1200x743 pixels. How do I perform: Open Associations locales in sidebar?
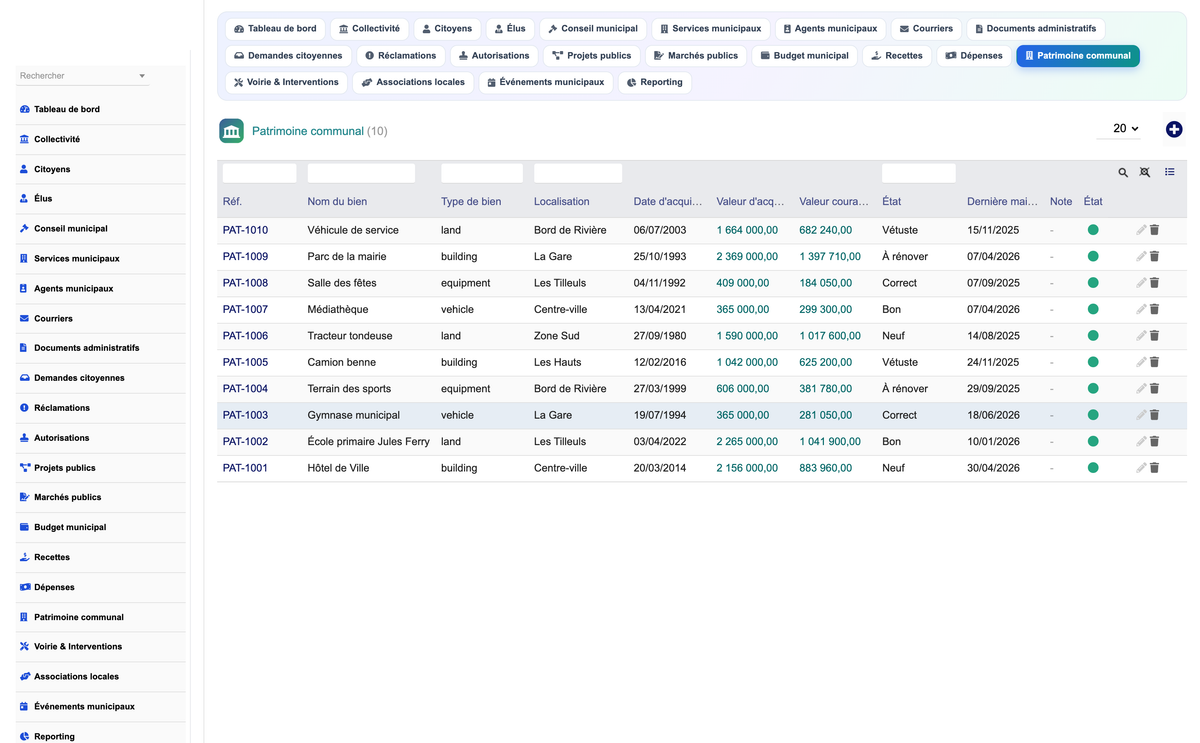(76, 677)
